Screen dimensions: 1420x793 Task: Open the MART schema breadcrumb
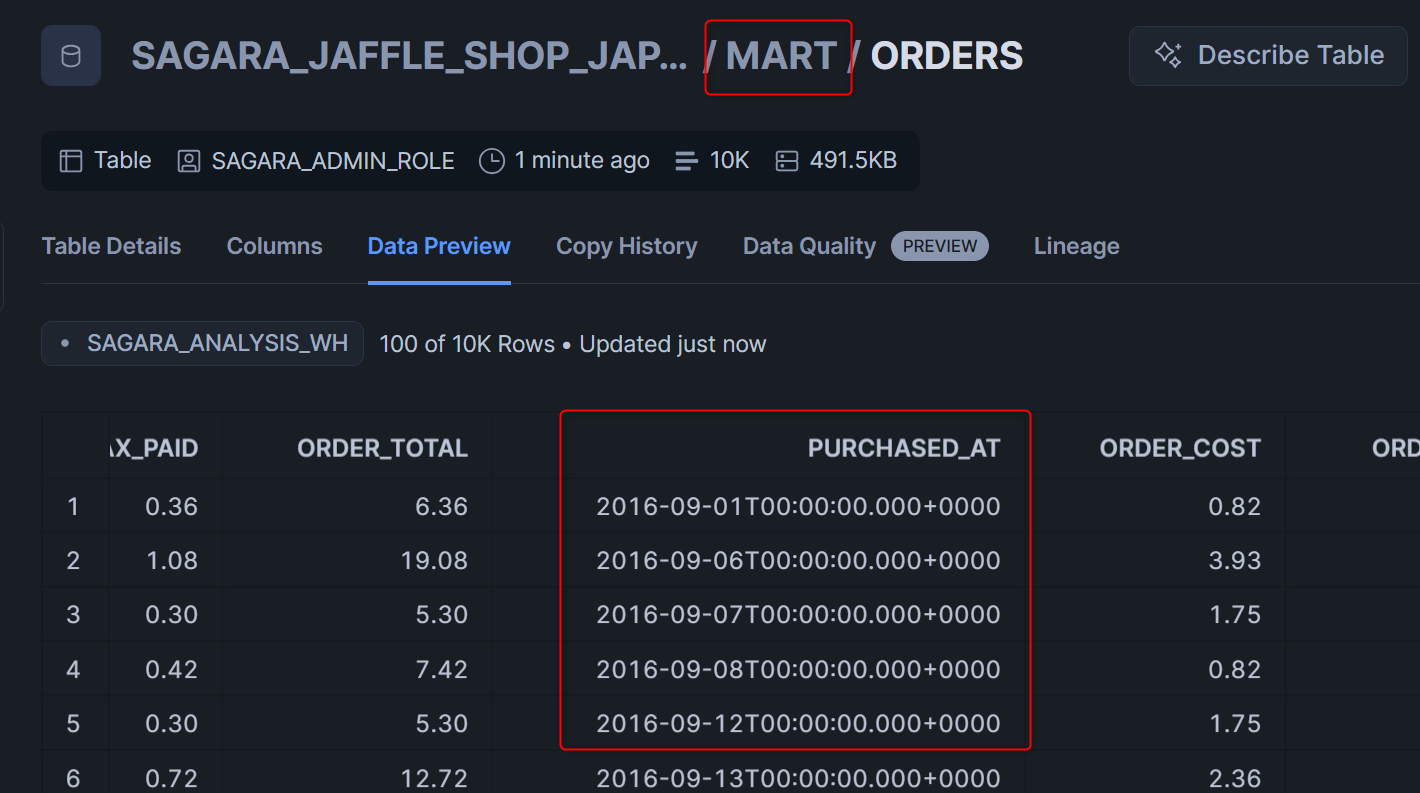781,56
